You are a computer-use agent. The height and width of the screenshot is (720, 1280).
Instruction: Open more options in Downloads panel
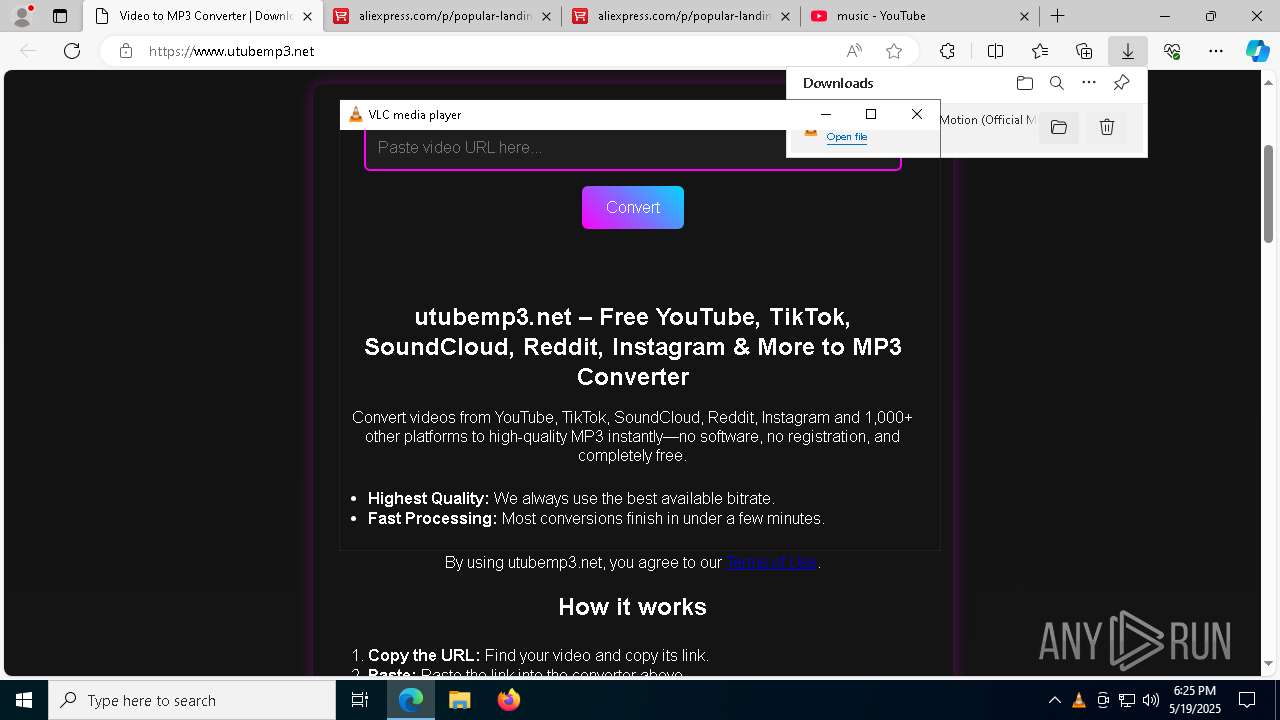[x=1089, y=83]
